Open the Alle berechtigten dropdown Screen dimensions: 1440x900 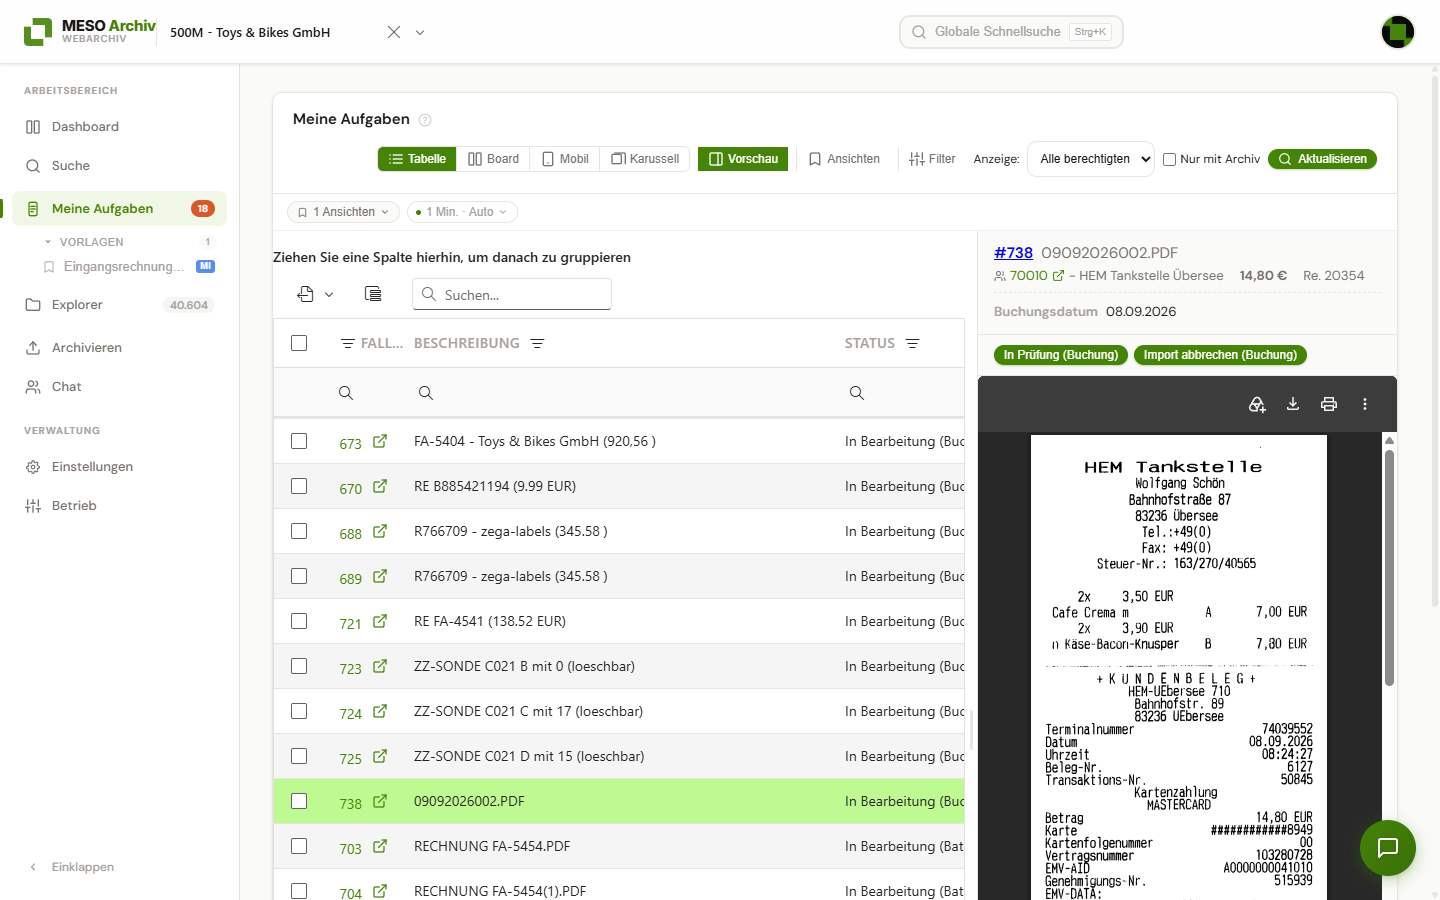(1091, 159)
